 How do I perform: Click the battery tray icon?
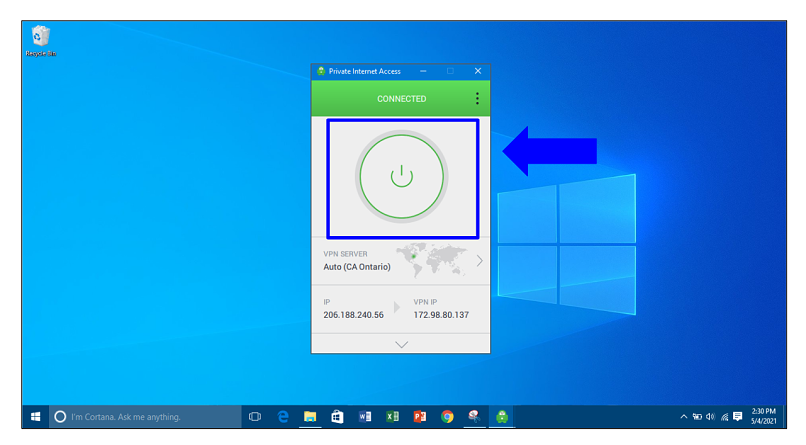(x=697, y=417)
